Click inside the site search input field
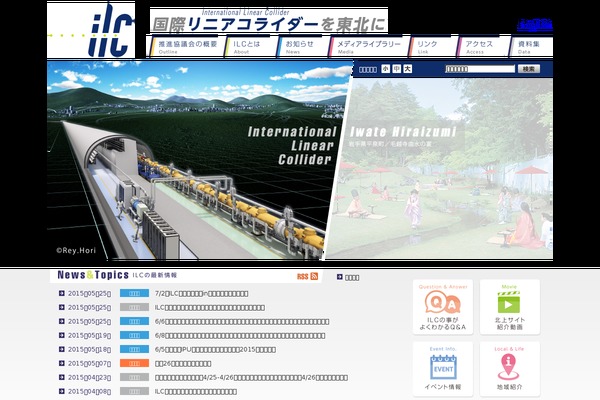The image size is (600, 400). (480, 69)
